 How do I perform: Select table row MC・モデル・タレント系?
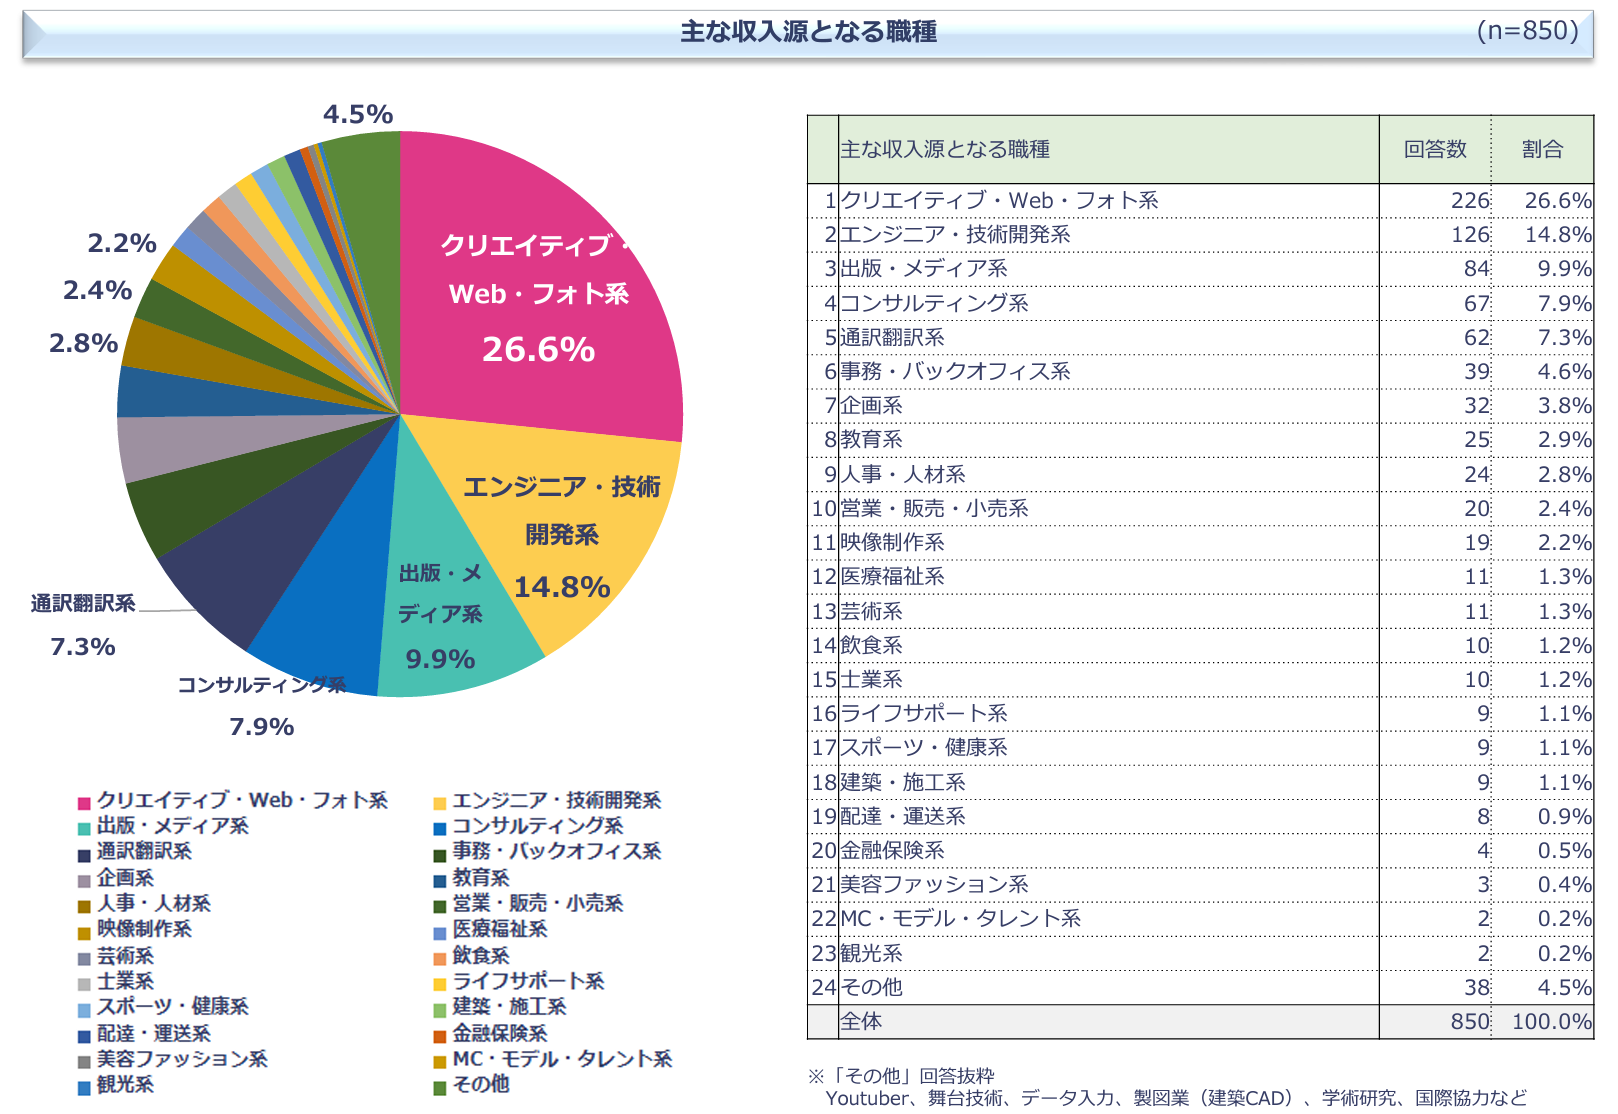coord(1200,919)
